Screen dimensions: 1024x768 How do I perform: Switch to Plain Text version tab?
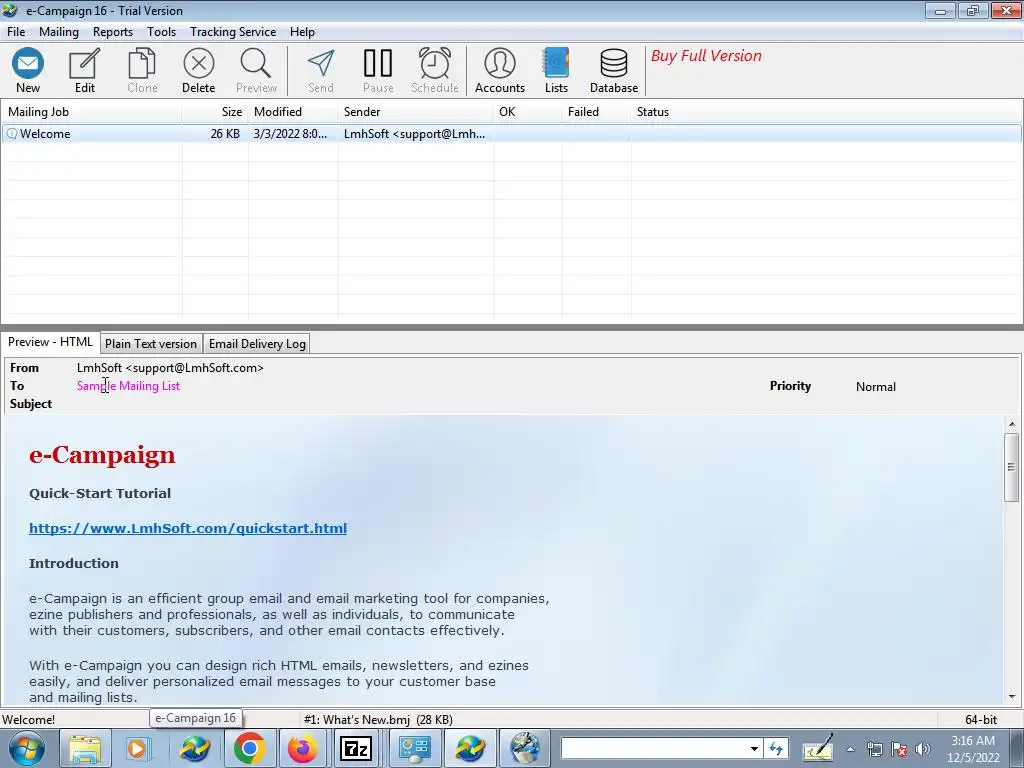click(151, 344)
